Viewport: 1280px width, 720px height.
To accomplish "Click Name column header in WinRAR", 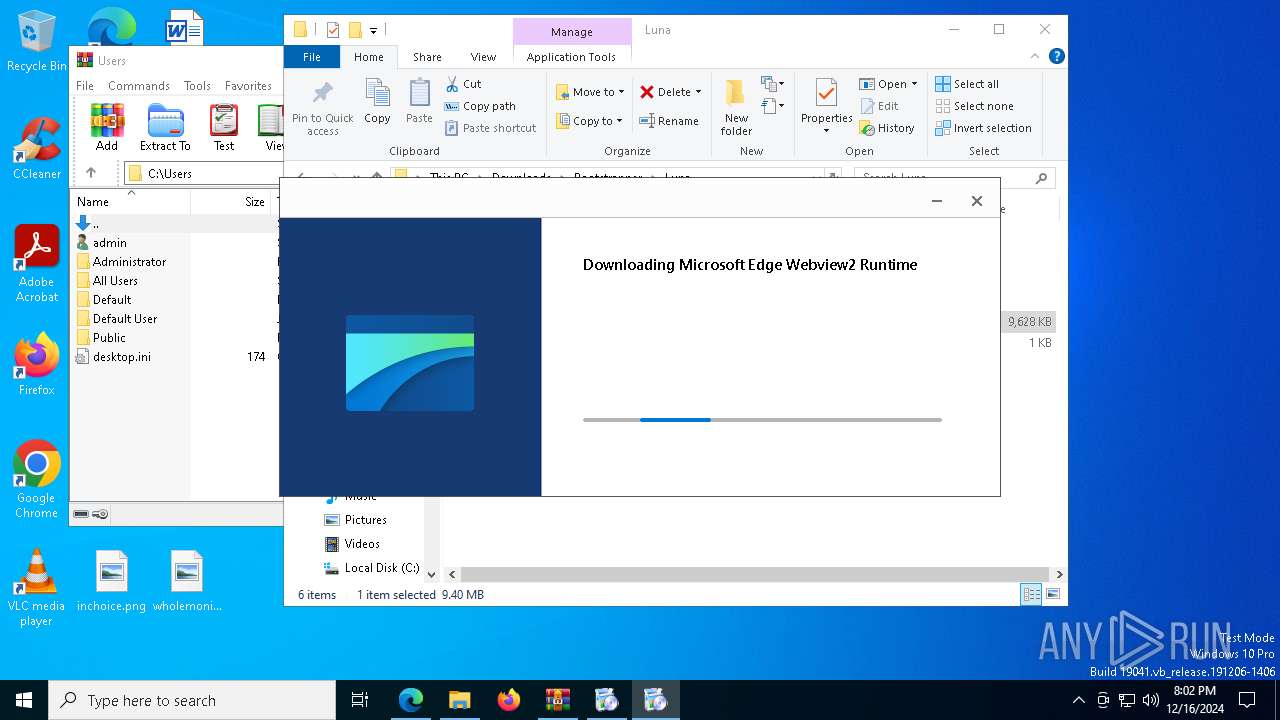I will (131, 201).
